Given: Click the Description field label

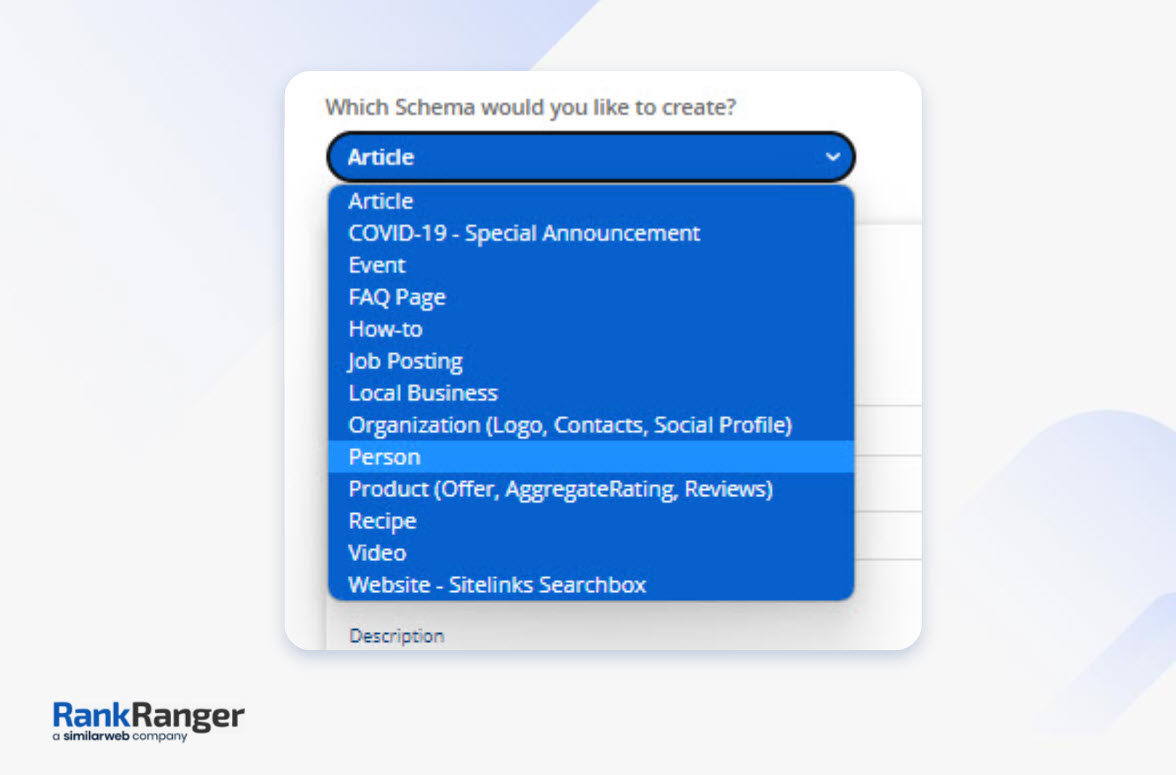Looking at the screenshot, I should 396,636.
